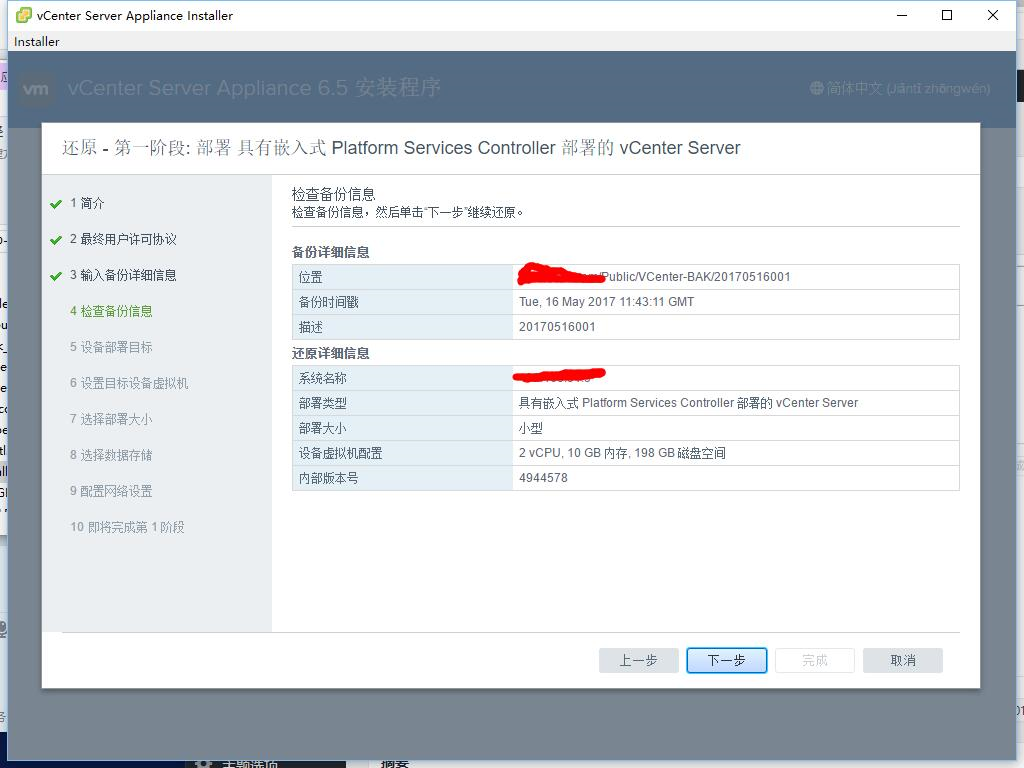Close the vCenter Server Appliance Installer window
The height and width of the screenshot is (768, 1024).
(993, 15)
